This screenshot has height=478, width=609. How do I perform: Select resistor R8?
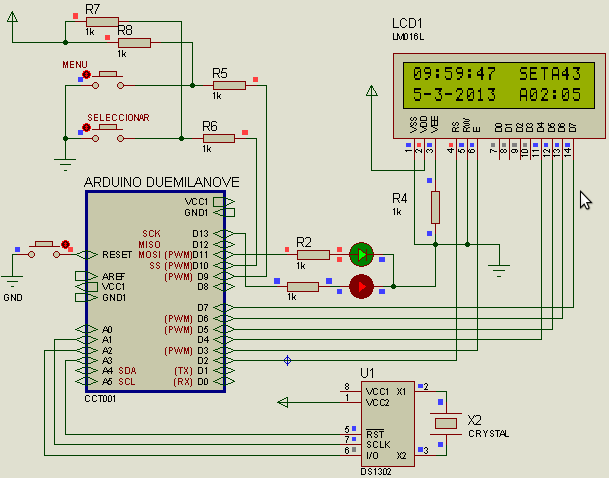point(134,43)
